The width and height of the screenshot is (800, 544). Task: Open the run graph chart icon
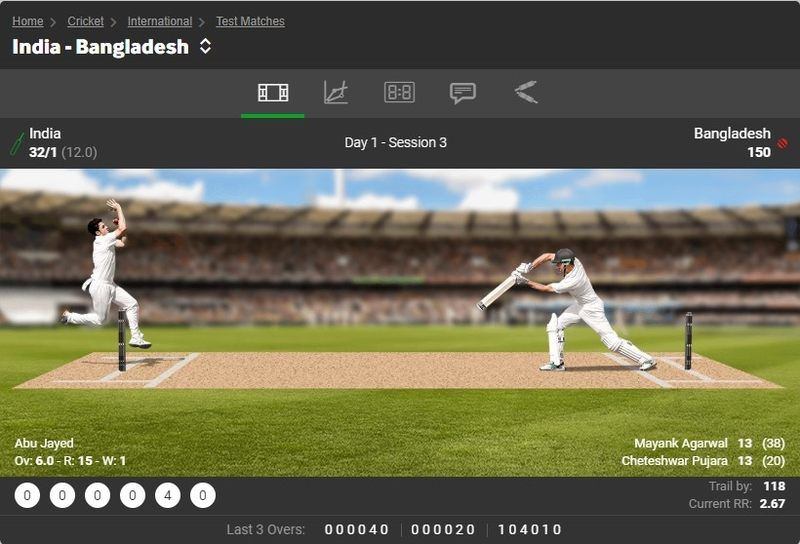tap(336, 92)
